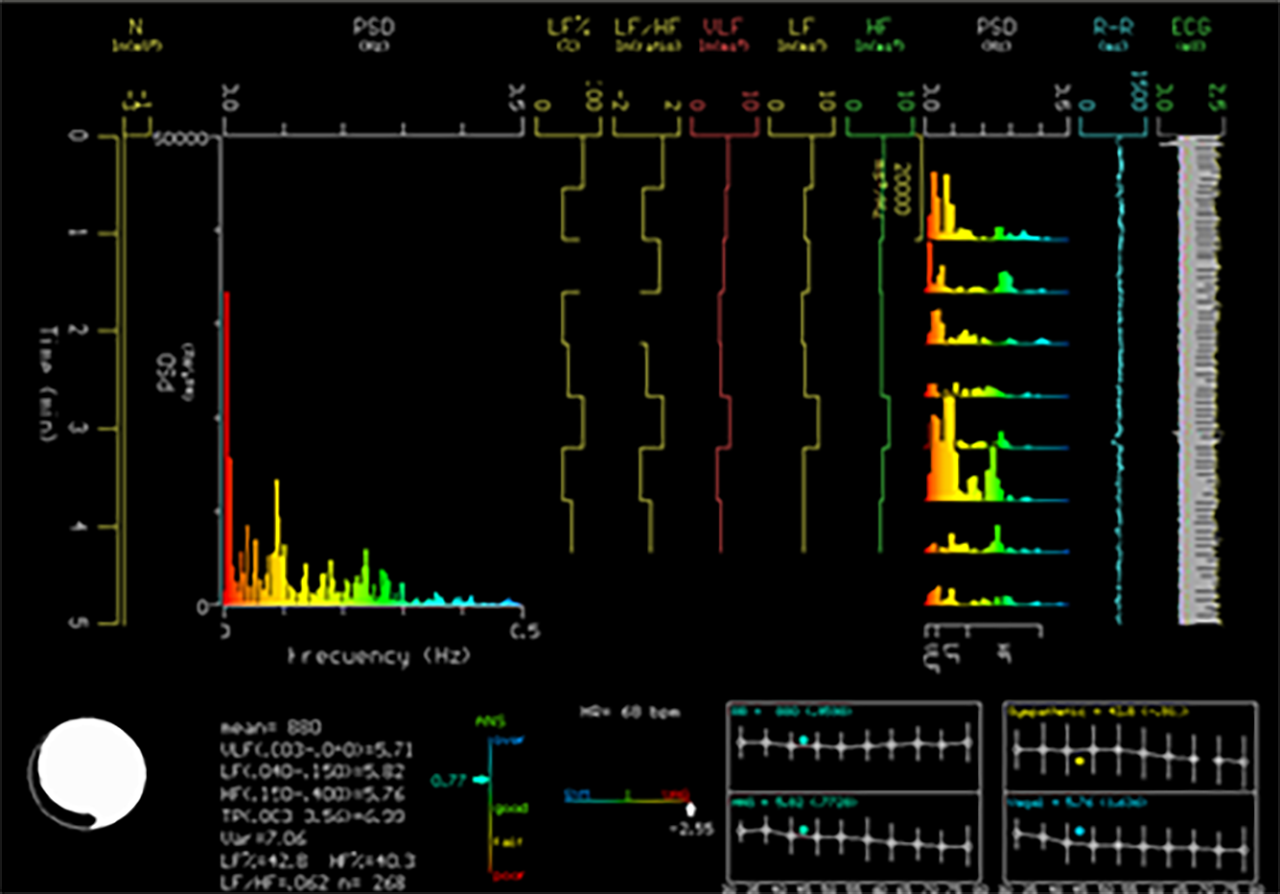
Task: Click the white marker on SNS balance bar
Action: click(x=690, y=807)
